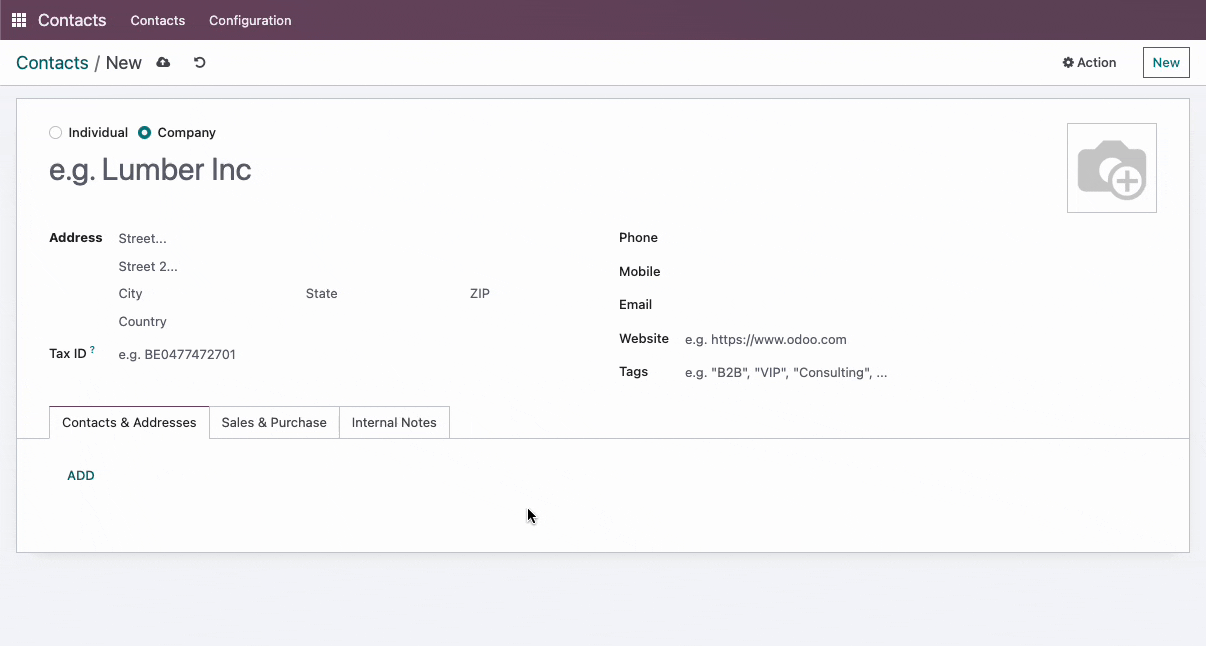Click the ADD button
This screenshot has width=1206, height=646.
(x=81, y=476)
